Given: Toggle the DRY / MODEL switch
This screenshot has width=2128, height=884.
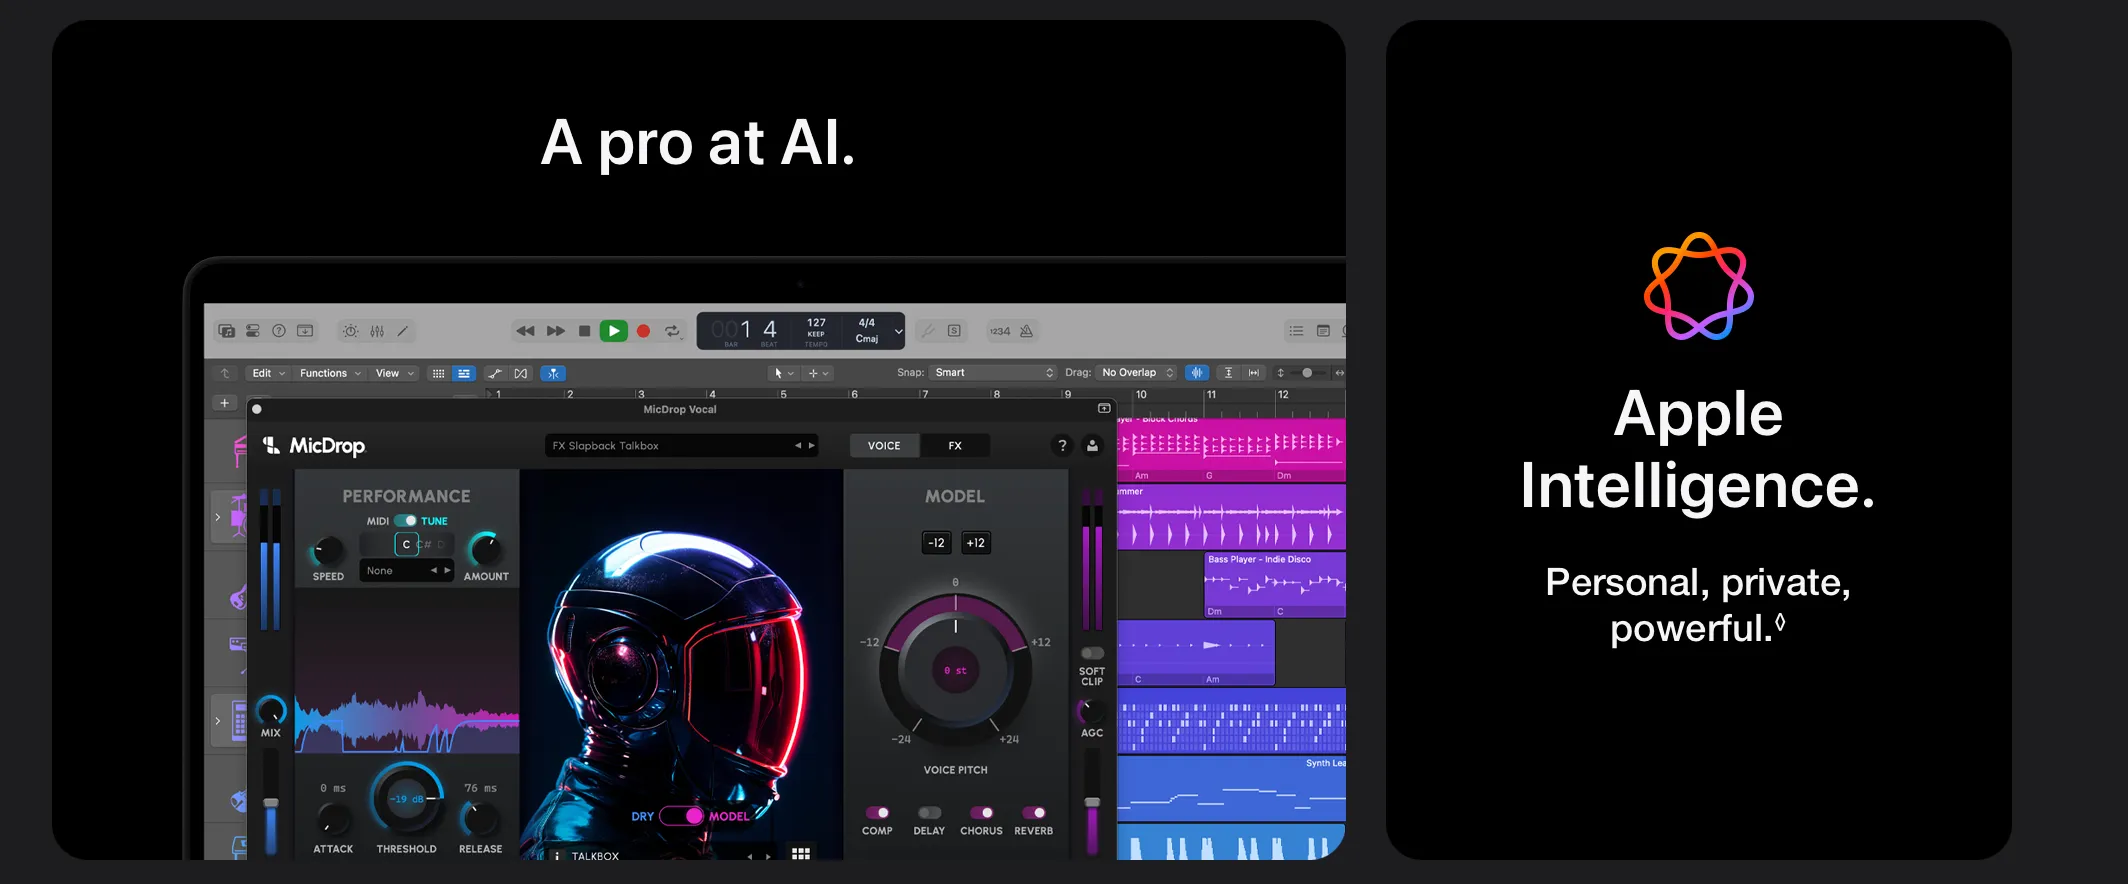Looking at the screenshot, I should tap(681, 816).
